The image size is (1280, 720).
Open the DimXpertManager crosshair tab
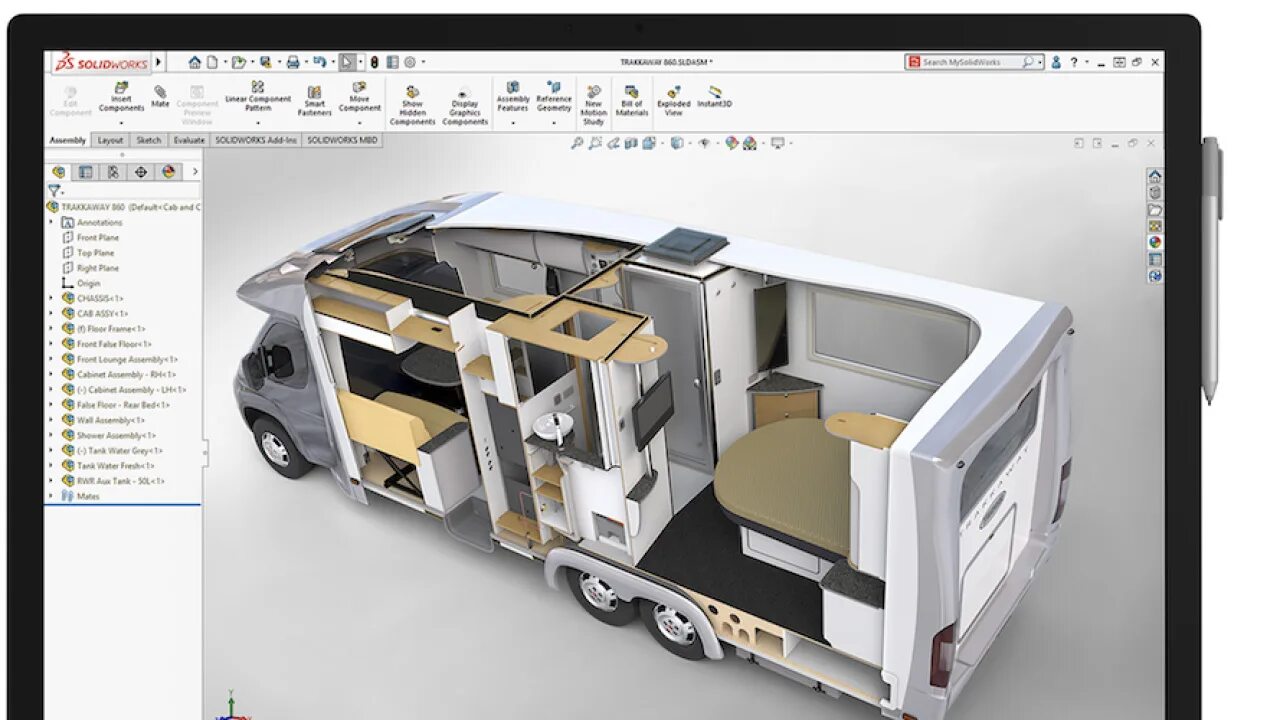(140, 172)
